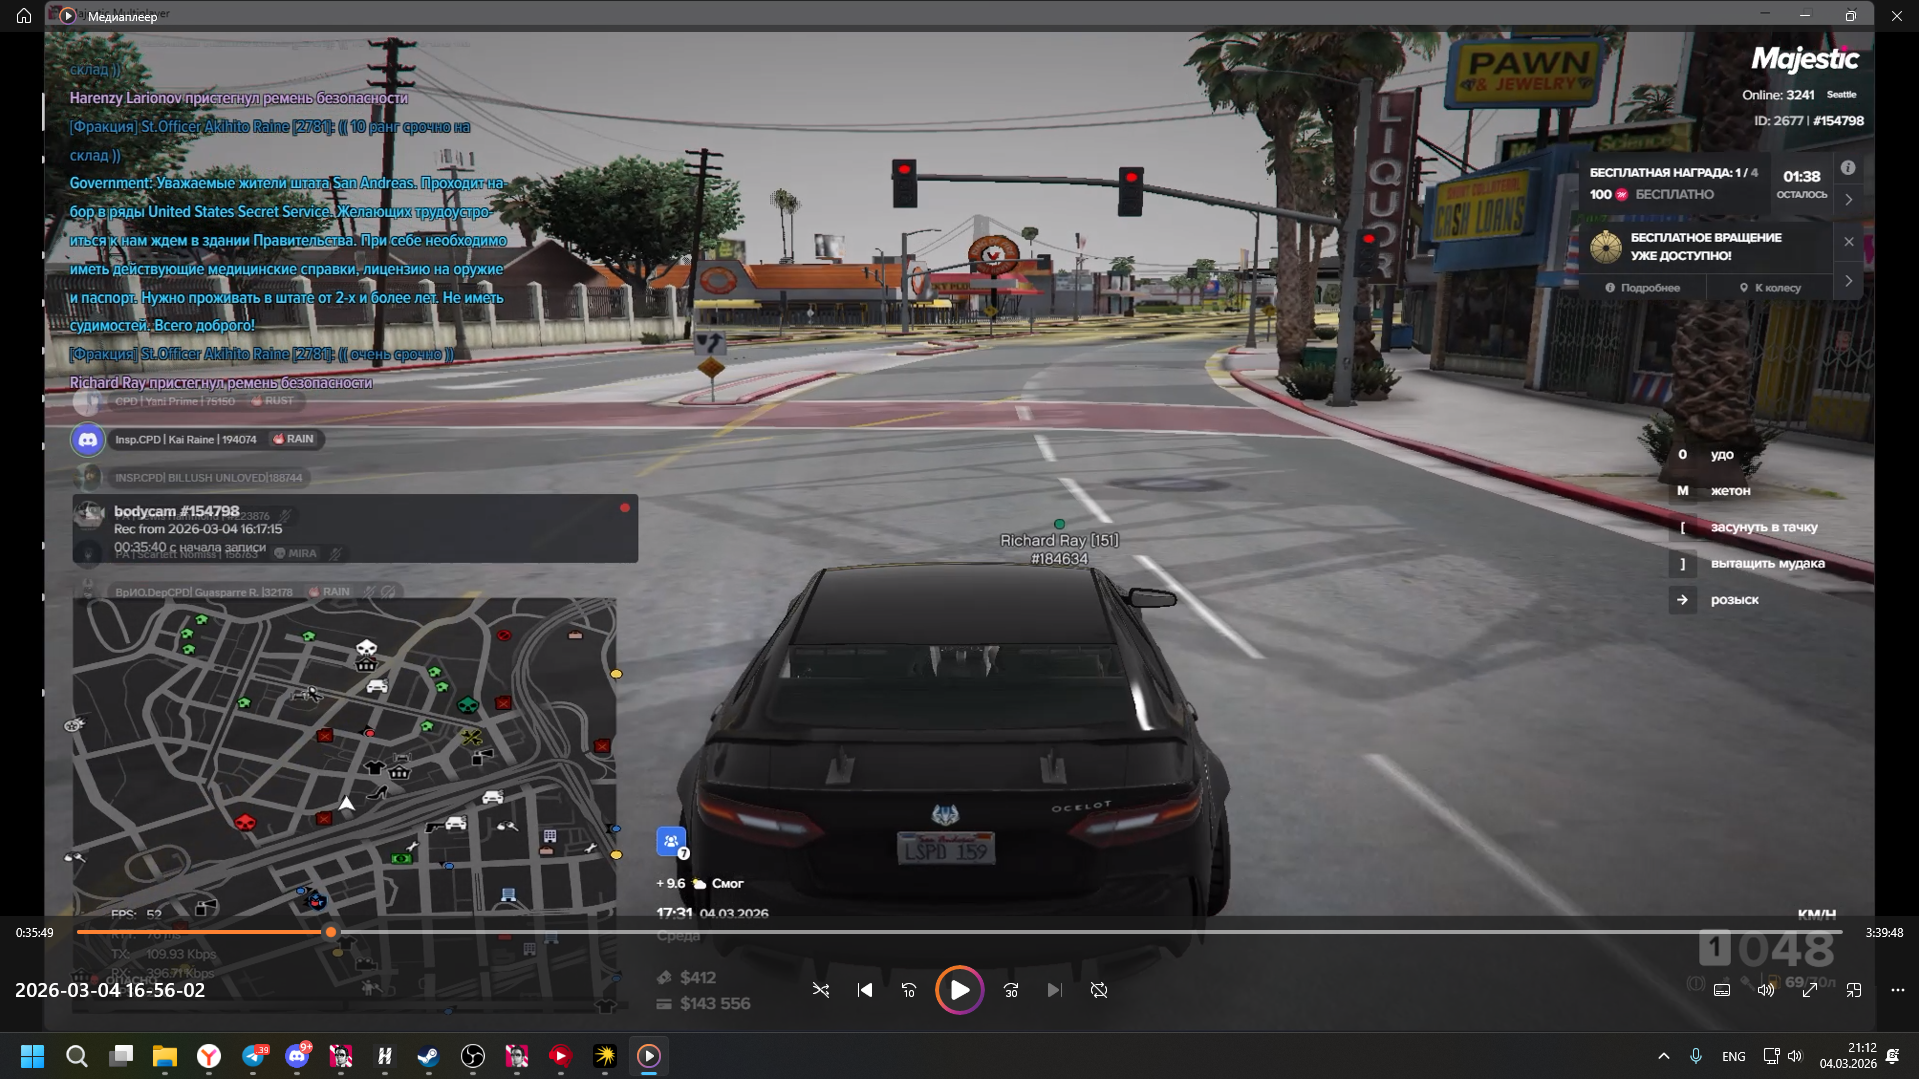
Task: Select the вытащить мудака entry
Action: pyautogui.click(x=1766, y=564)
